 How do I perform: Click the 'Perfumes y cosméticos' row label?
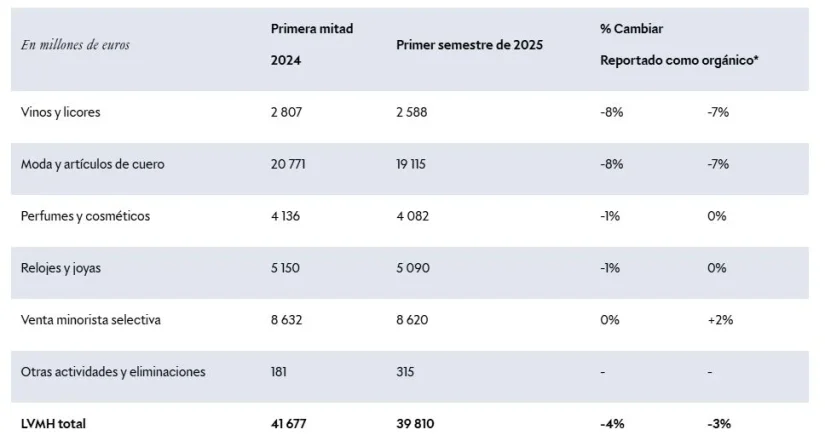click(x=86, y=216)
